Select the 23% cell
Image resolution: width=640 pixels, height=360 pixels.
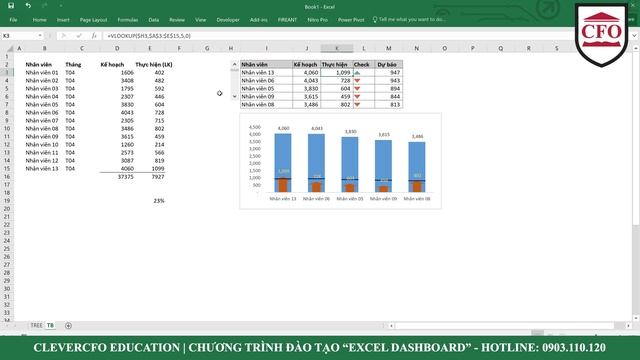point(150,200)
